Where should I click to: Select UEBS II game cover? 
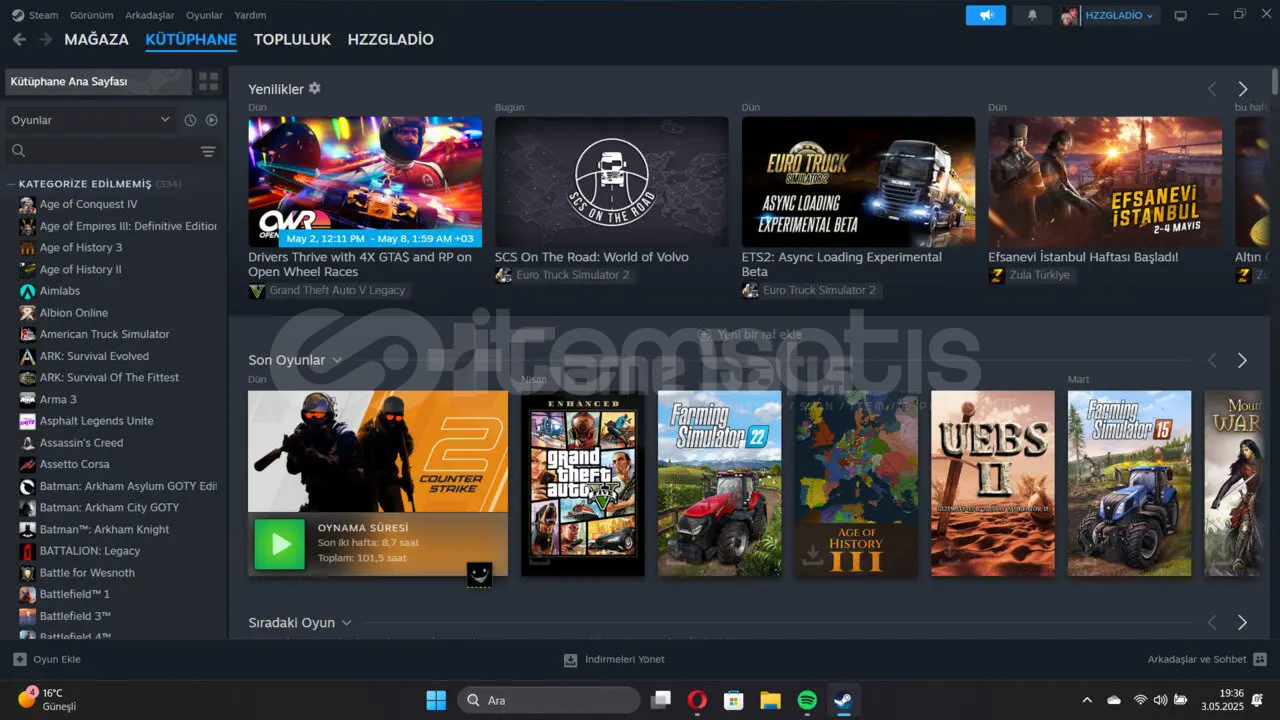(x=993, y=483)
